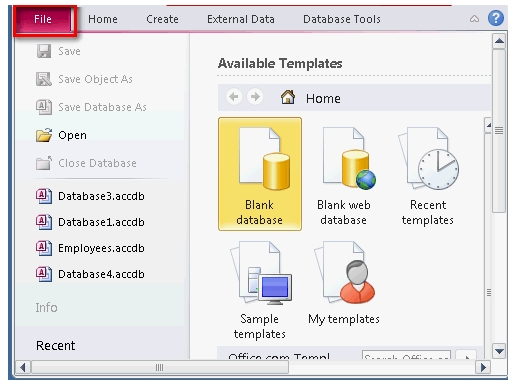
Task: Minimize the ribbon with the caret icon
Action: (x=474, y=19)
